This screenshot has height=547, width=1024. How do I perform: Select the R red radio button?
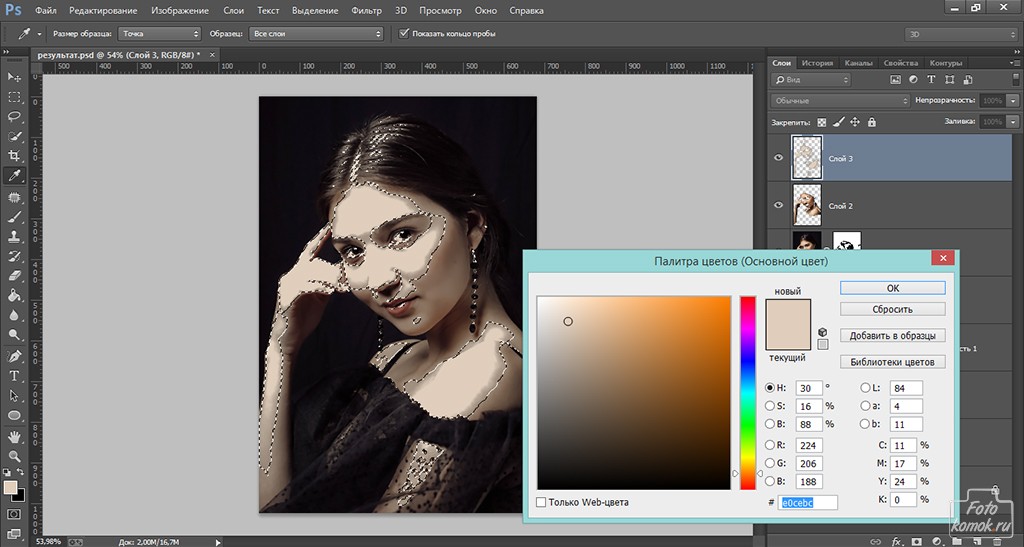[770, 445]
